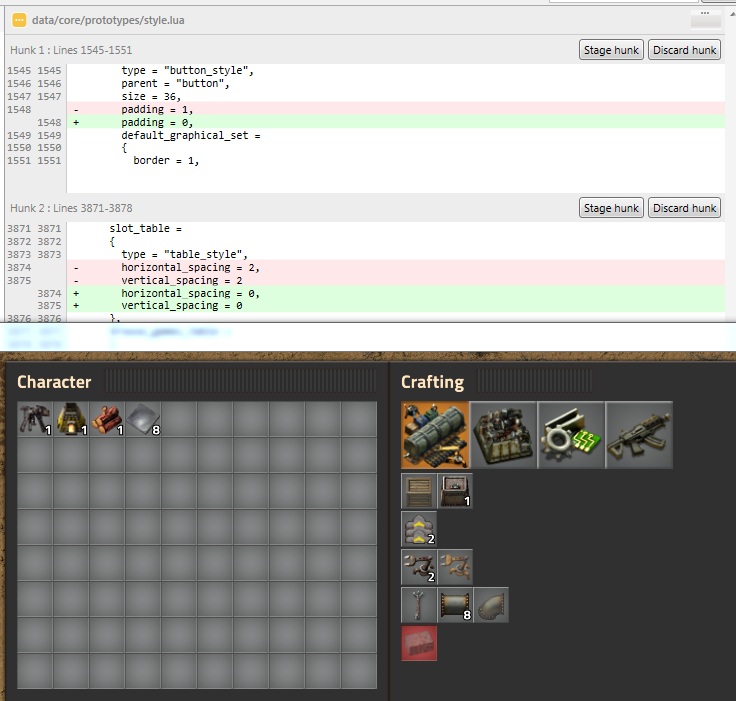Open the ellipsis menu in file header
The height and width of the screenshot is (701, 736).
tap(705, 19)
